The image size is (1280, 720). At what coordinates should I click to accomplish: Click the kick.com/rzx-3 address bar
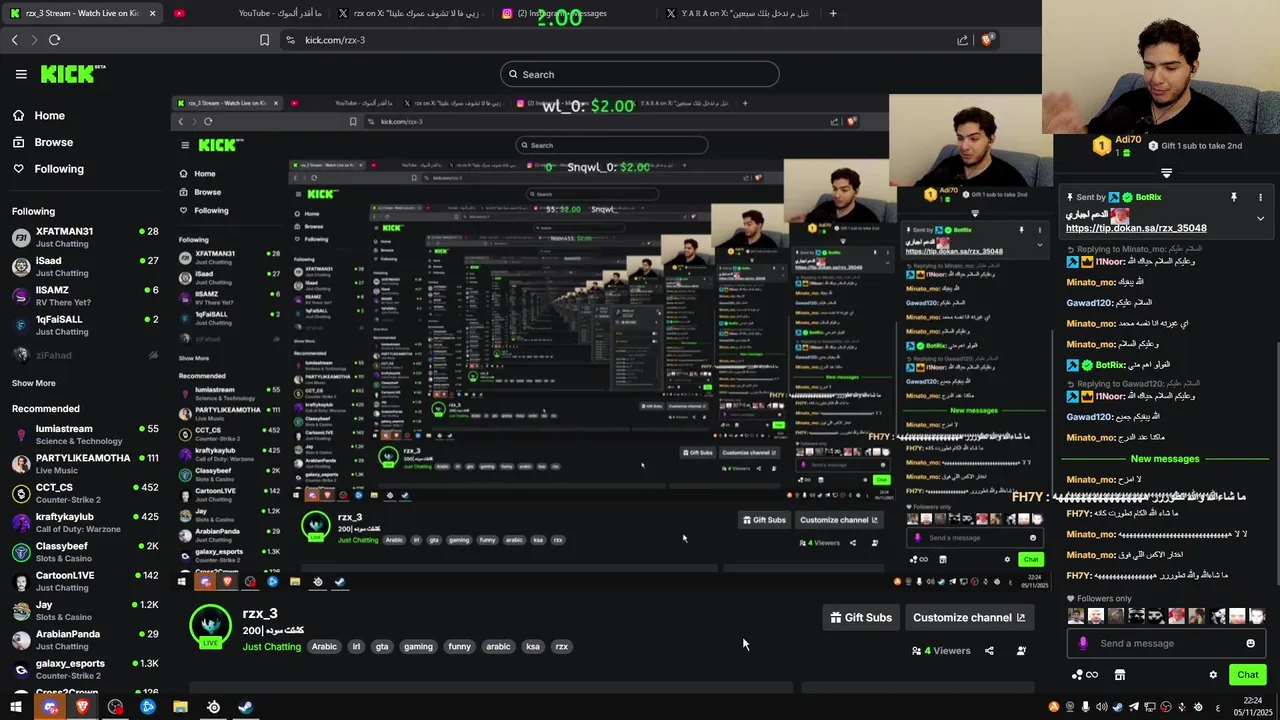[335, 40]
